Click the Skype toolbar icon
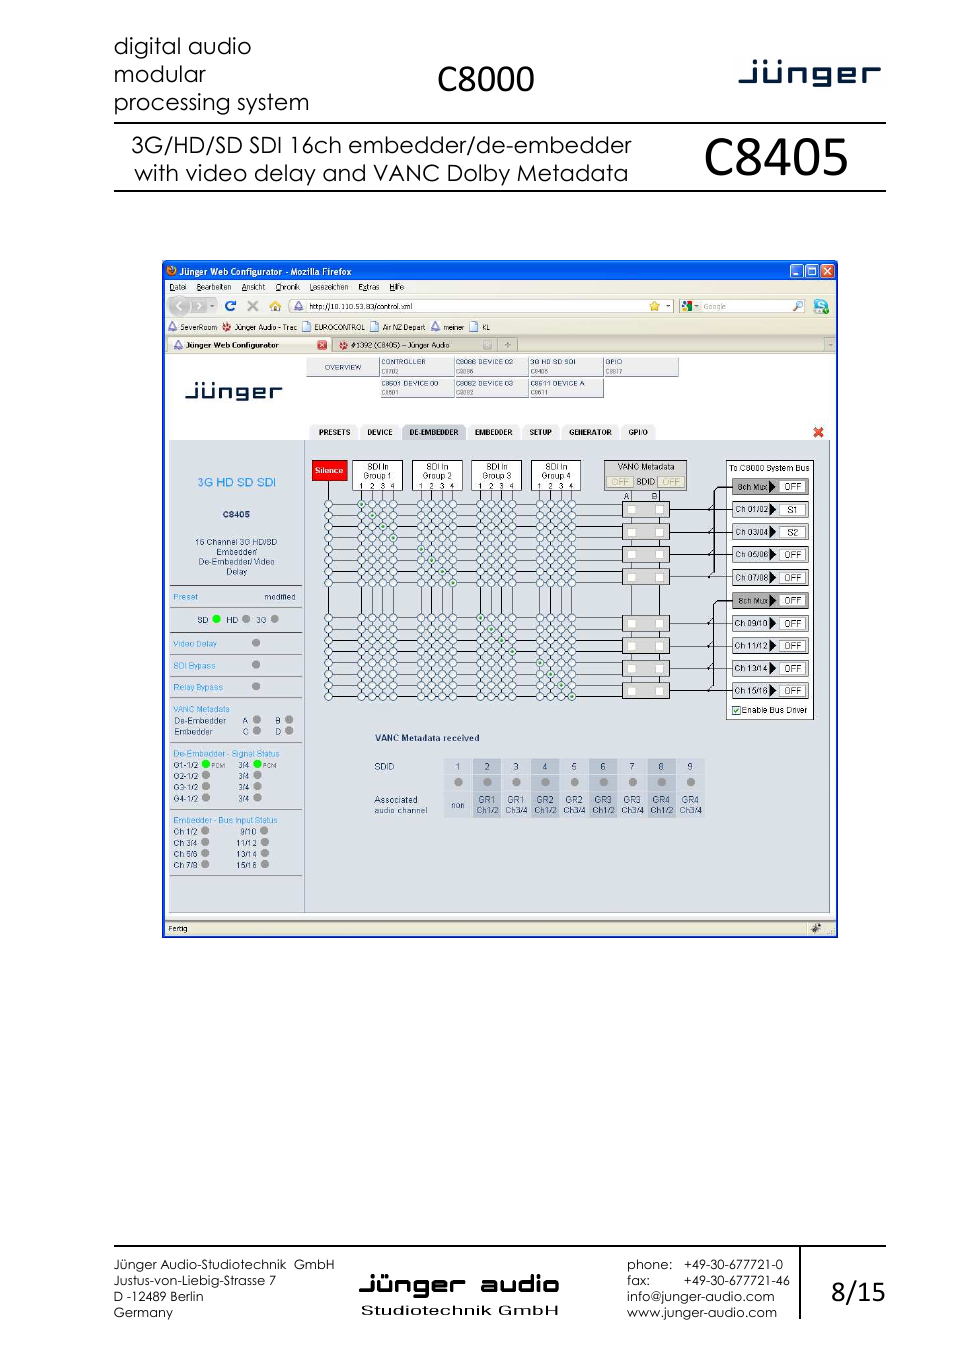The width and height of the screenshot is (954, 1351). [821, 306]
